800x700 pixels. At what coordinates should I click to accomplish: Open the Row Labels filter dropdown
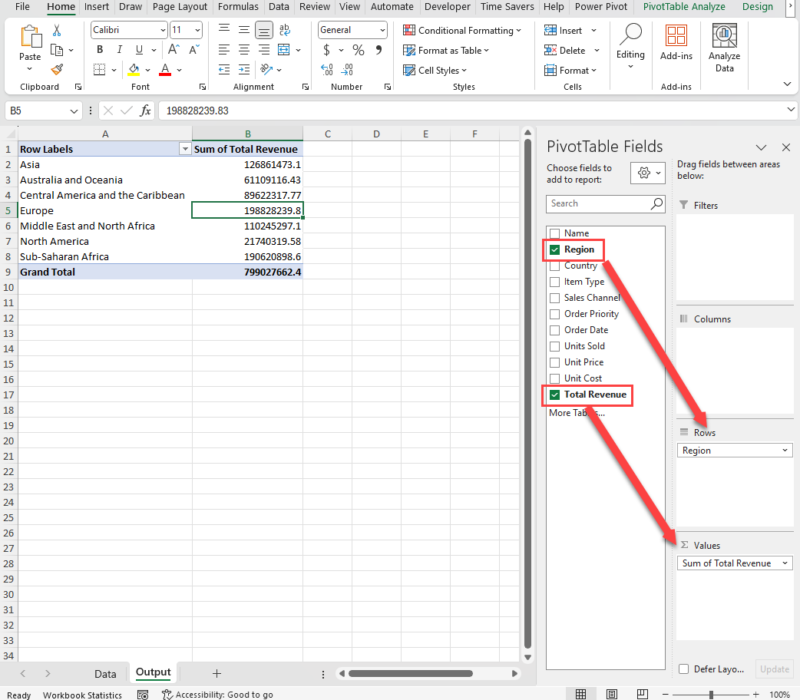[186, 148]
